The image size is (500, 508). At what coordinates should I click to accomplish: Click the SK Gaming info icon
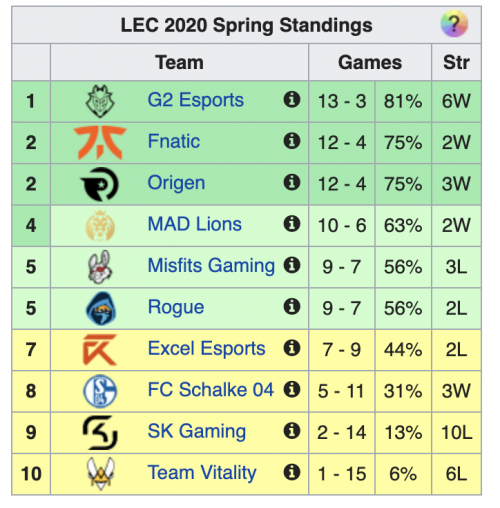click(292, 431)
